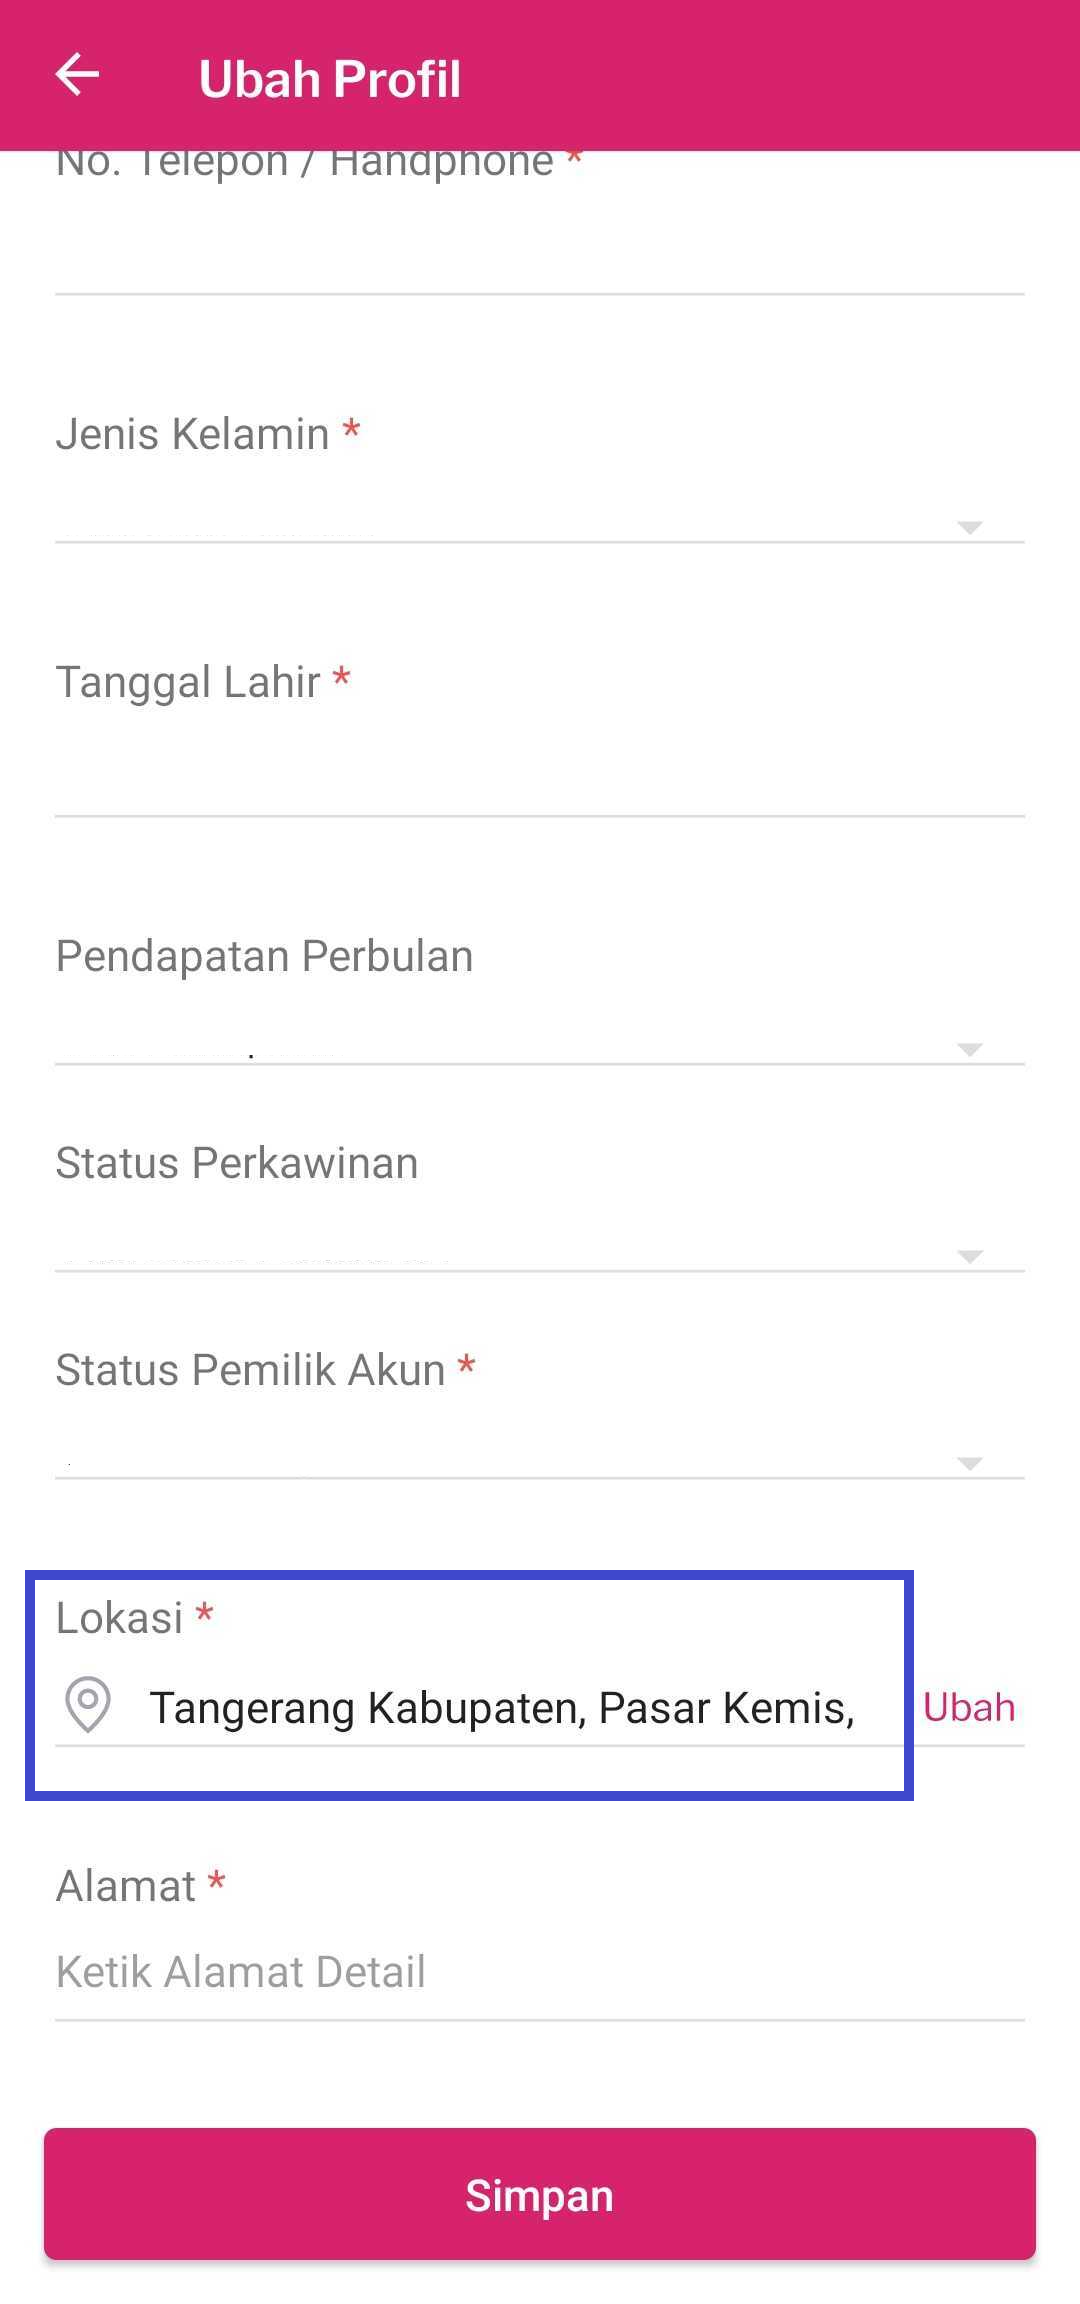Select the Tangerang Kabupaten location text
1080x2304 pixels.
click(x=502, y=1708)
